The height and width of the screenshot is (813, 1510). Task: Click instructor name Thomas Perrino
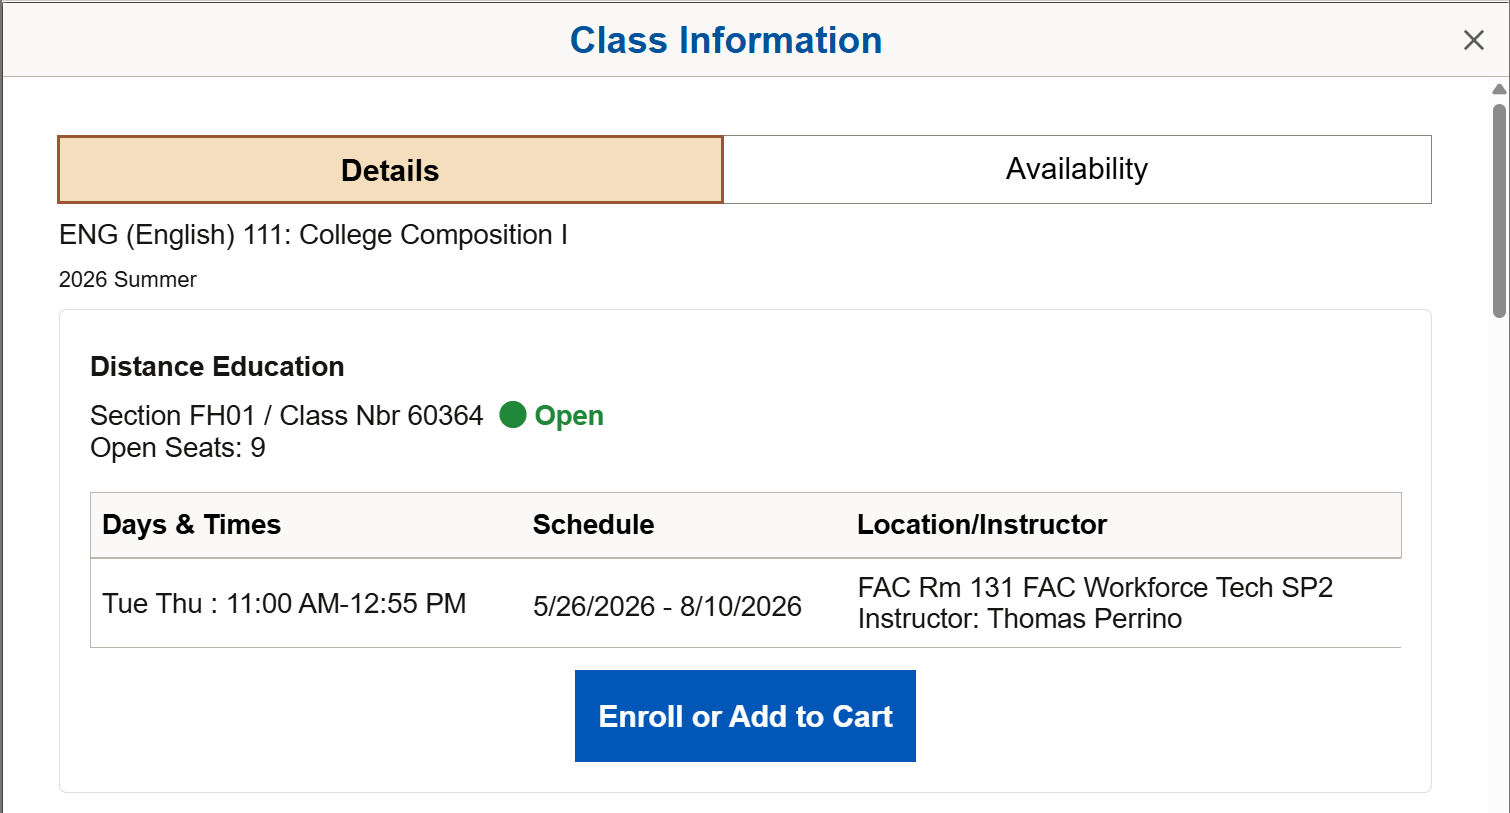pos(1086,619)
